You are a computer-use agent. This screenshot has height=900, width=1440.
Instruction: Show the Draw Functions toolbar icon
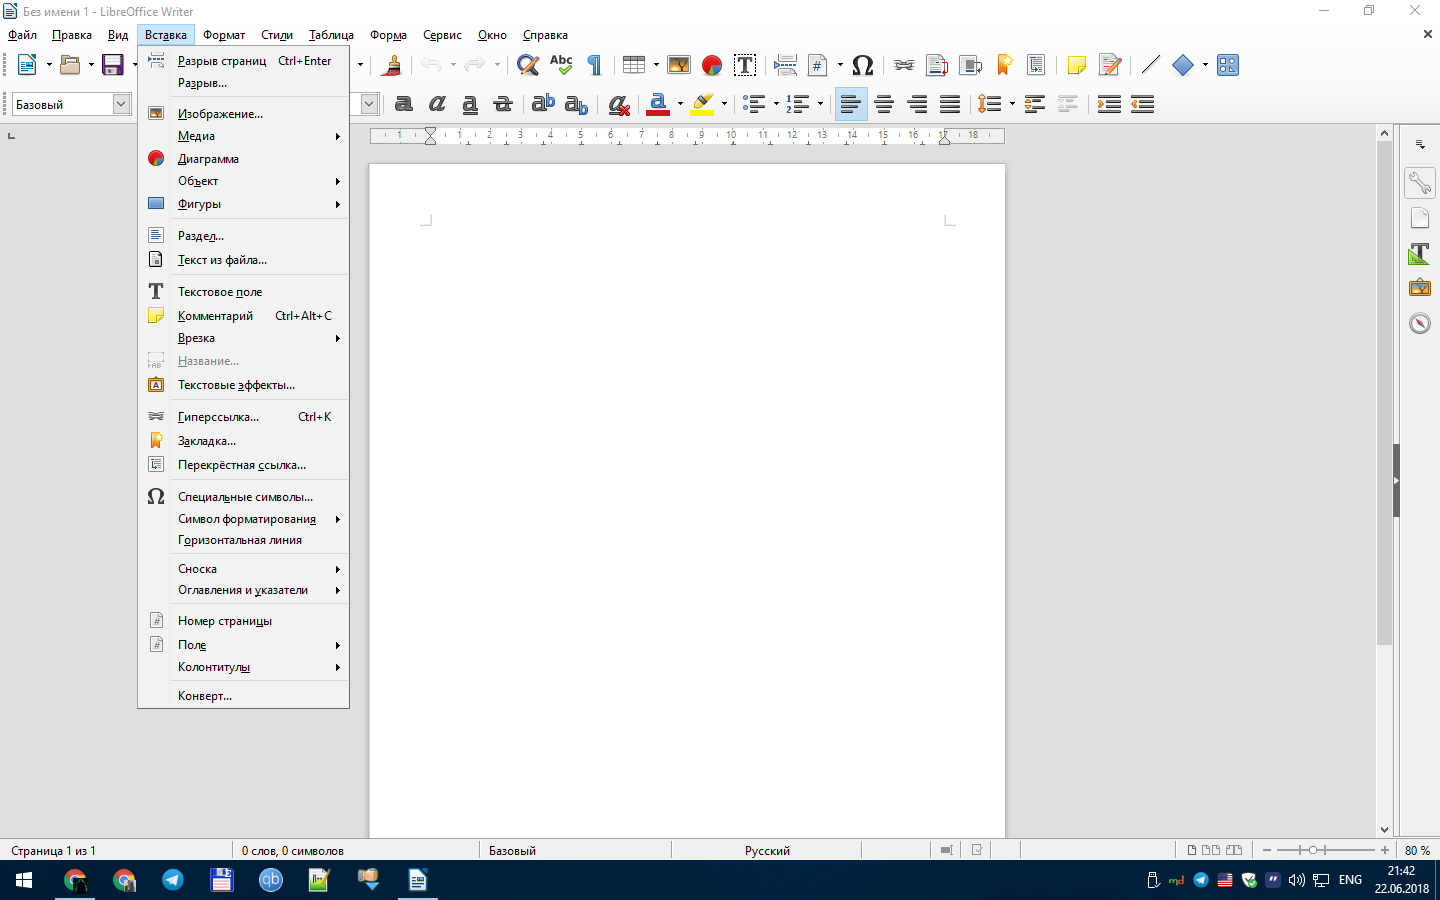1228,65
